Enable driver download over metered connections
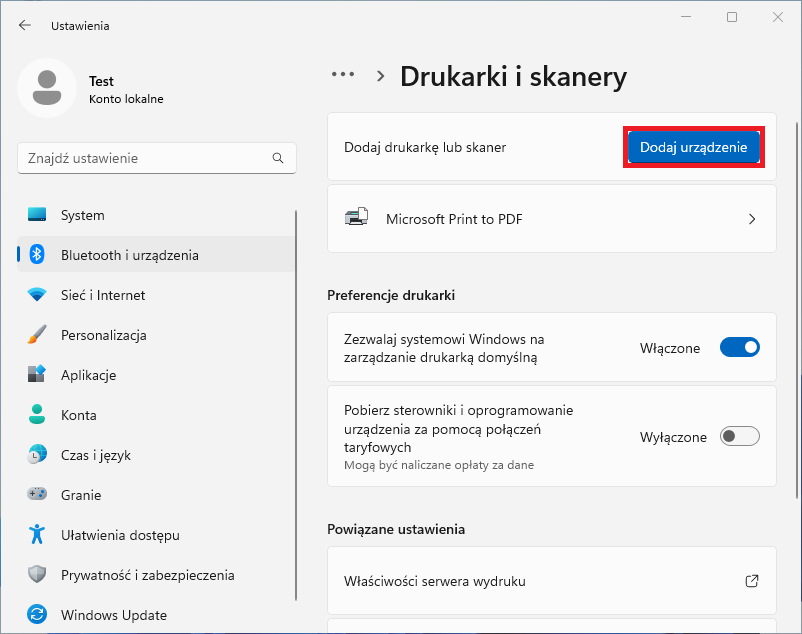Image resolution: width=802 pixels, height=634 pixels. coord(740,436)
